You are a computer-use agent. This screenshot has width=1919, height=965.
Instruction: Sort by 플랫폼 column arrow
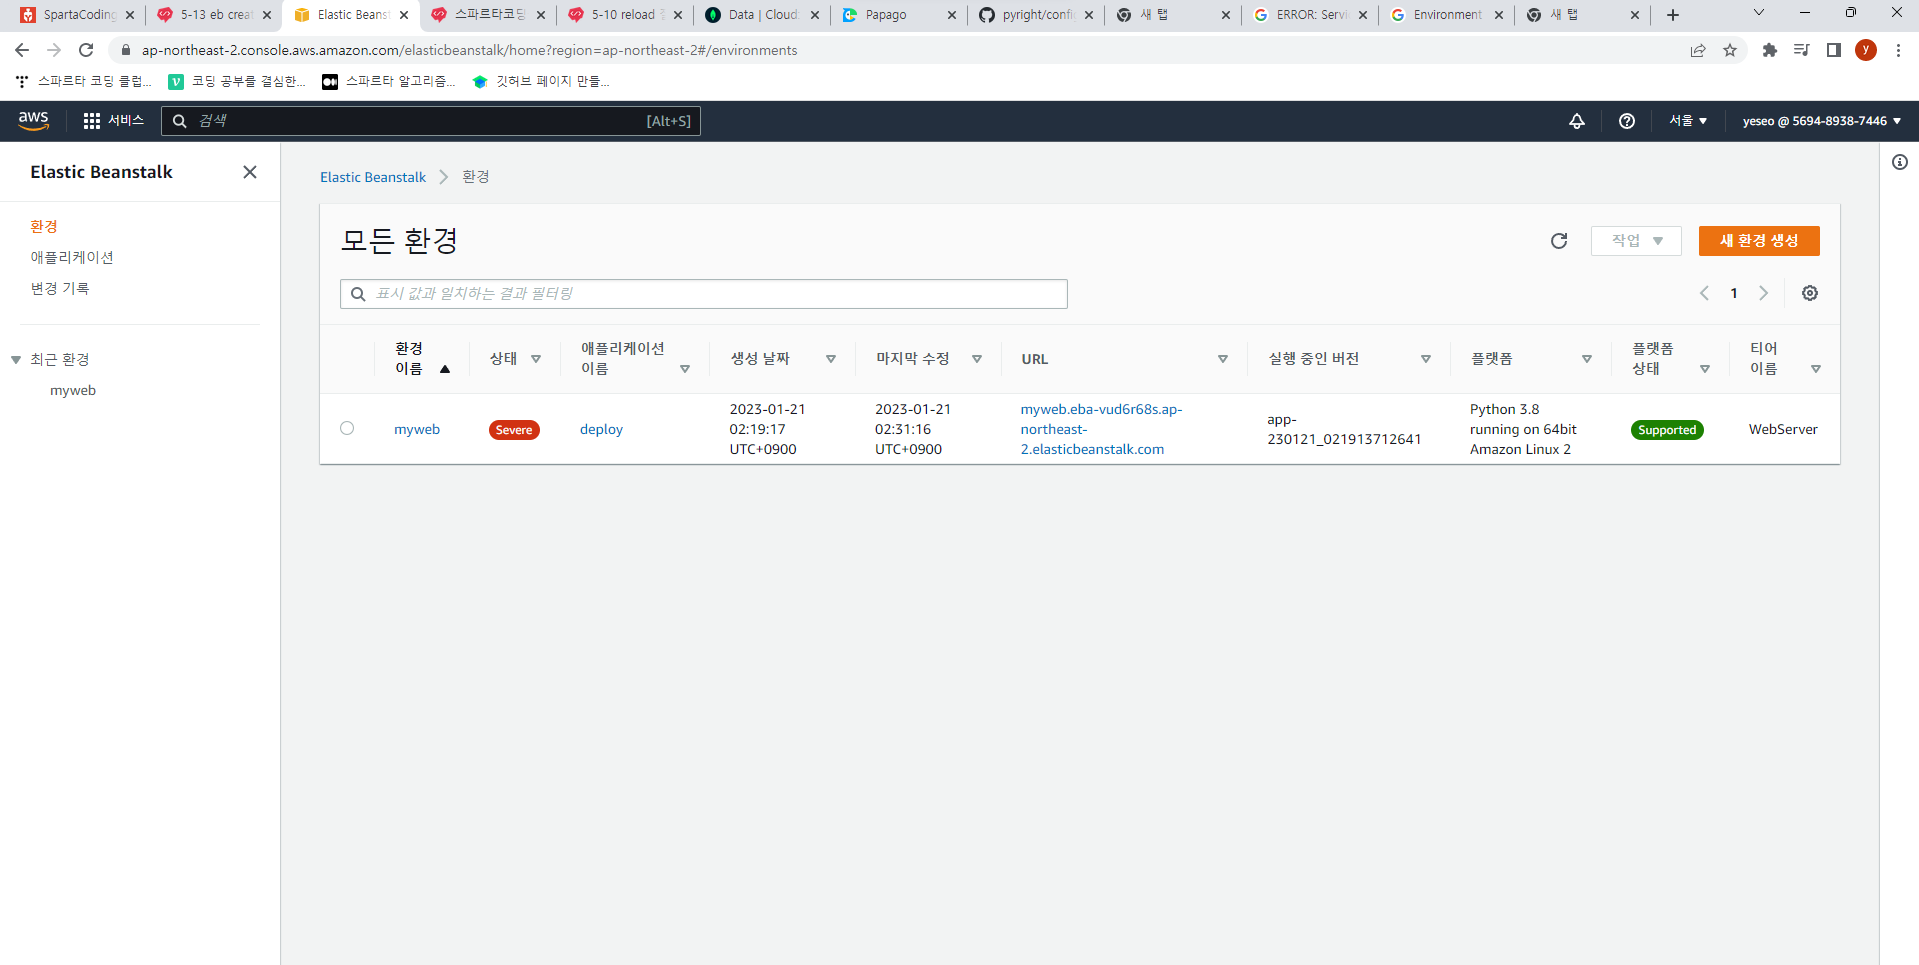click(x=1587, y=359)
